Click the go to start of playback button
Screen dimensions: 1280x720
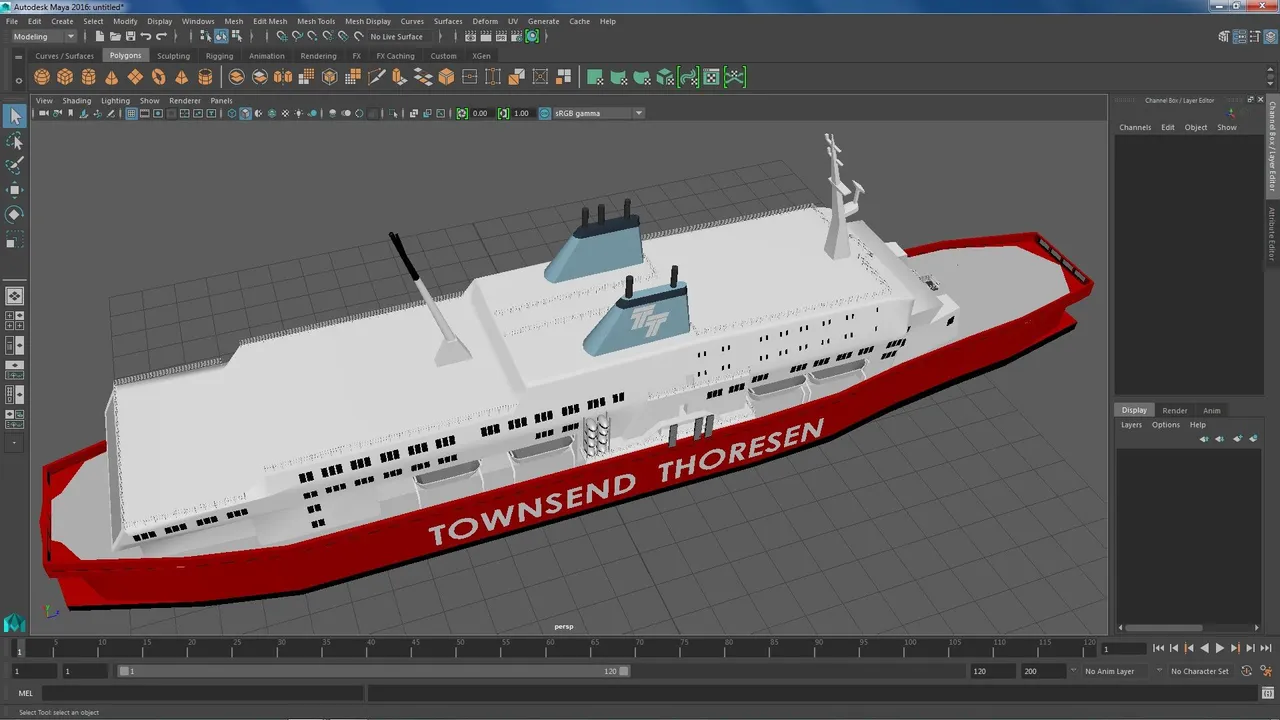1158,648
